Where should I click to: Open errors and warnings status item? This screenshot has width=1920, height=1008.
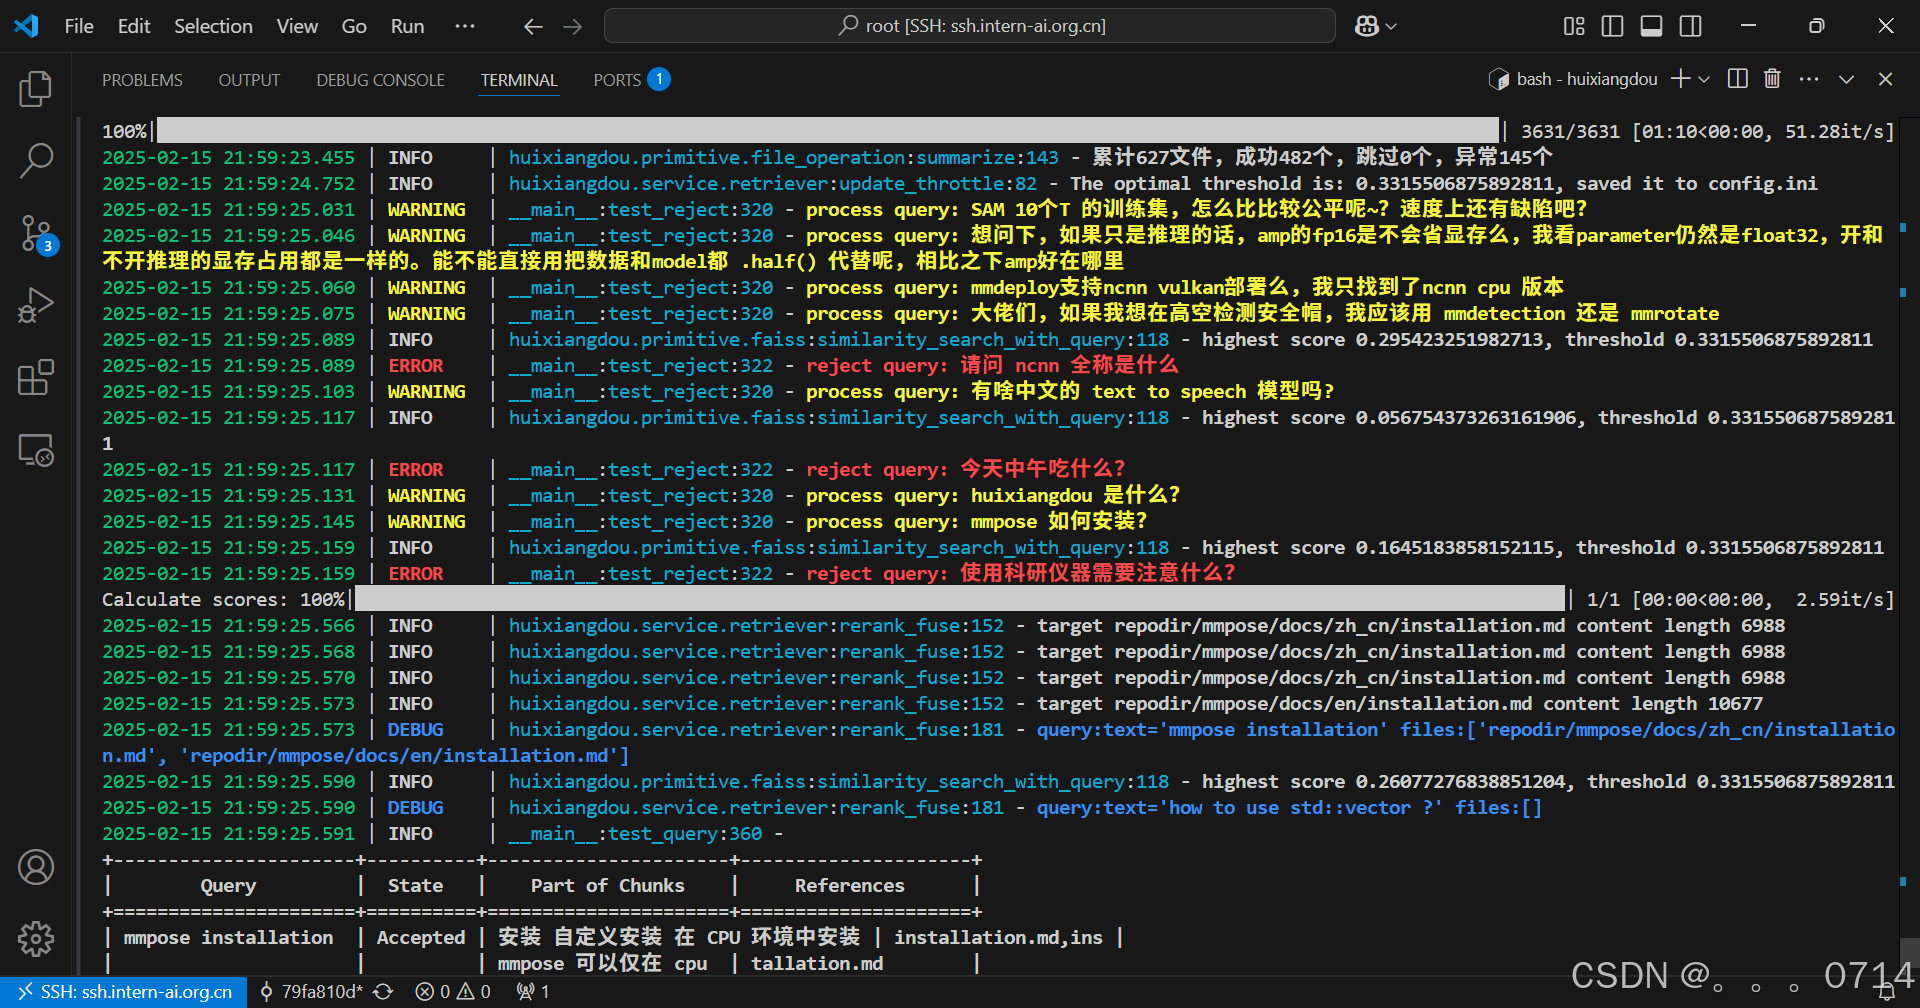pos(453,992)
